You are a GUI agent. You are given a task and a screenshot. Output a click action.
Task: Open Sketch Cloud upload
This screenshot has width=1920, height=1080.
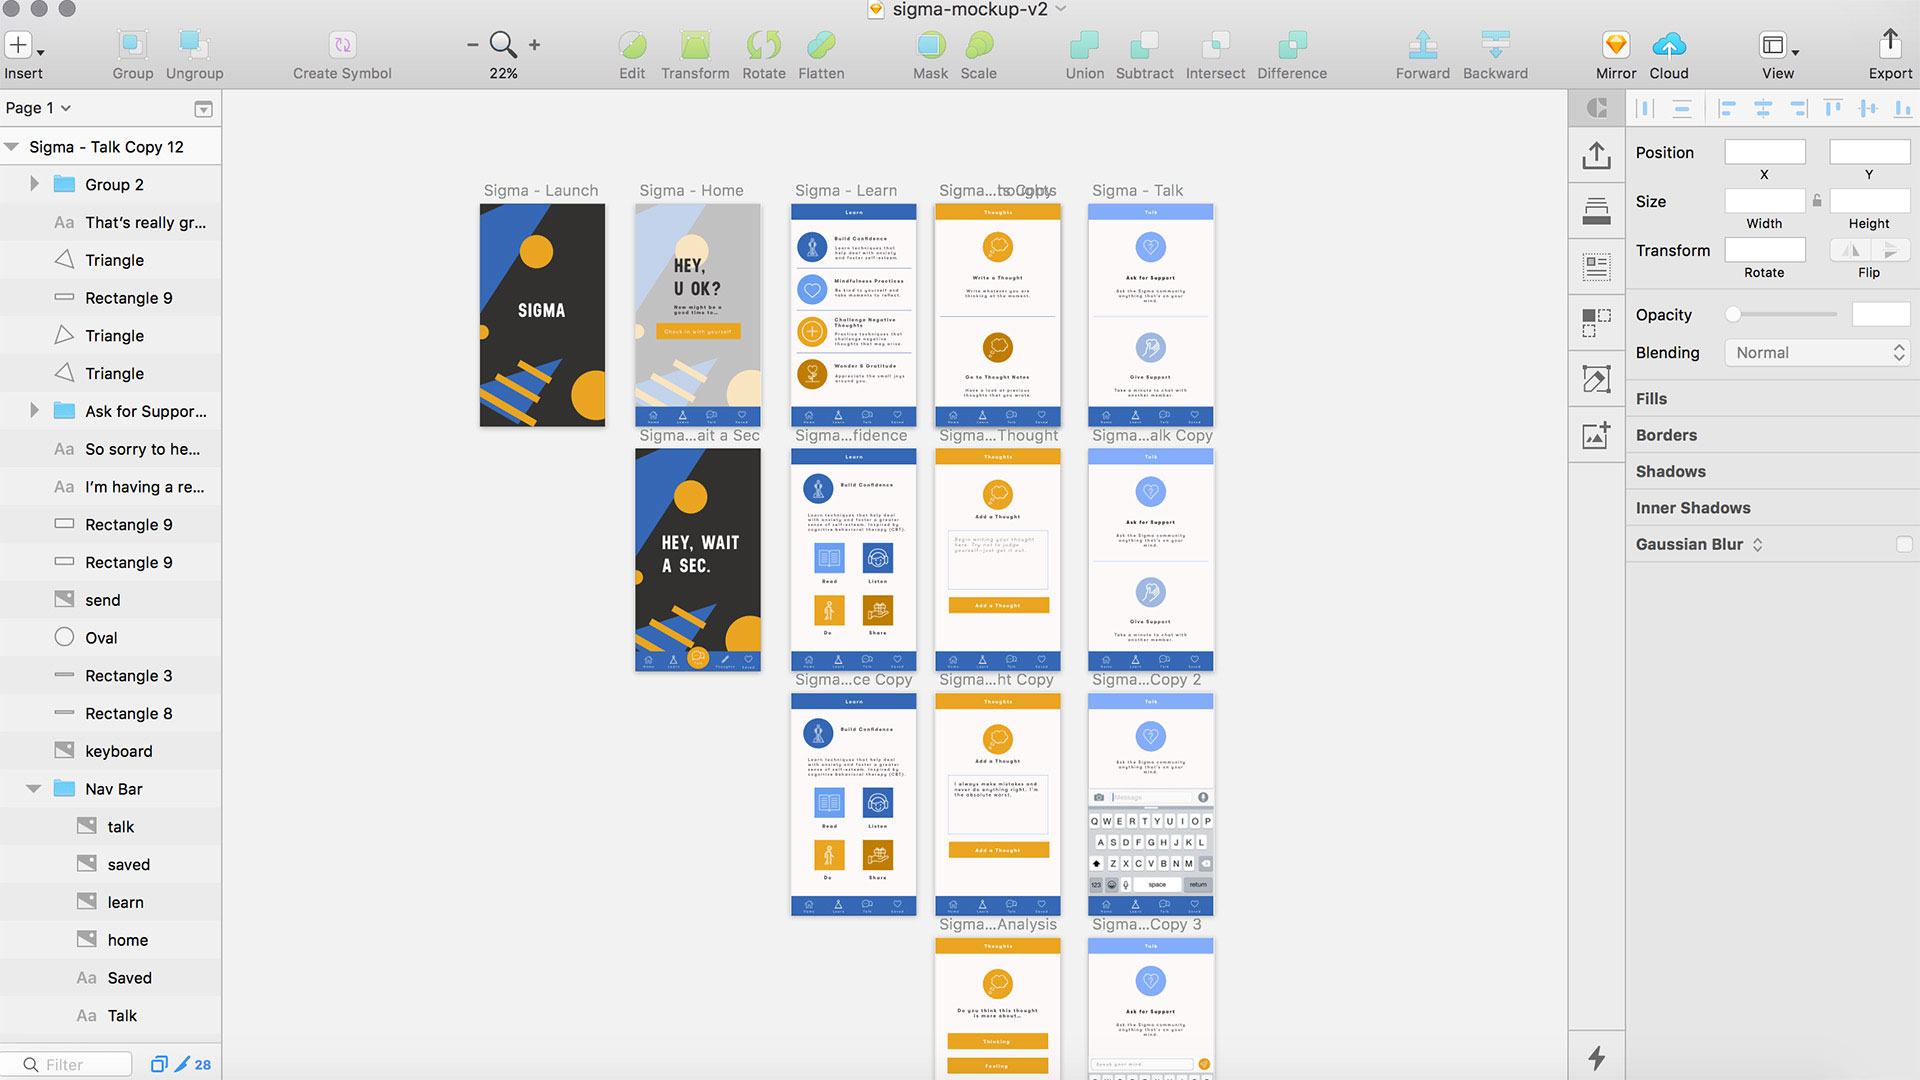(x=1669, y=45)
